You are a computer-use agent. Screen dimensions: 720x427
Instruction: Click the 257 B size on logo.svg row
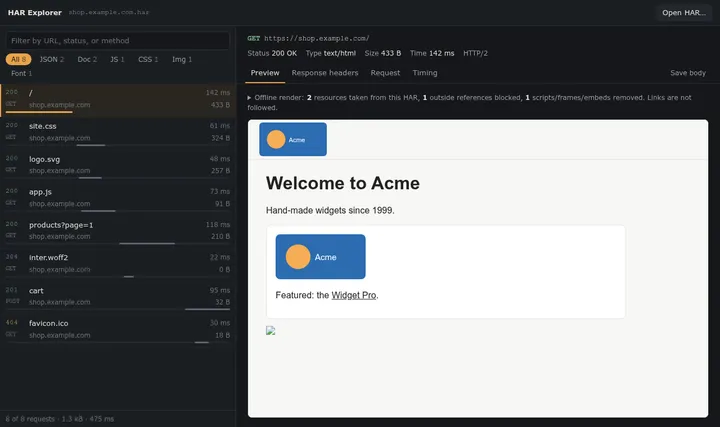220,171
